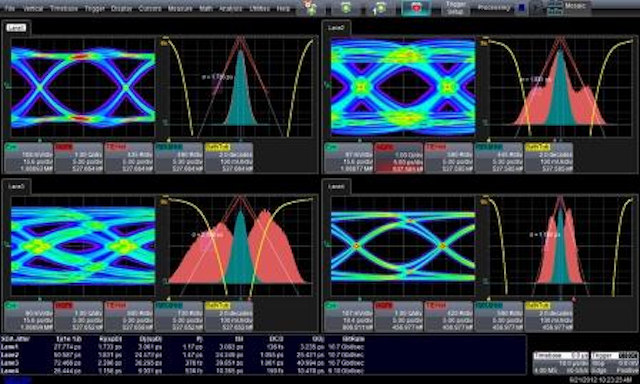Open the Timebase descriptor box at bottom right
This screenshot has height=384, width=640.
[x=560, y=363]
